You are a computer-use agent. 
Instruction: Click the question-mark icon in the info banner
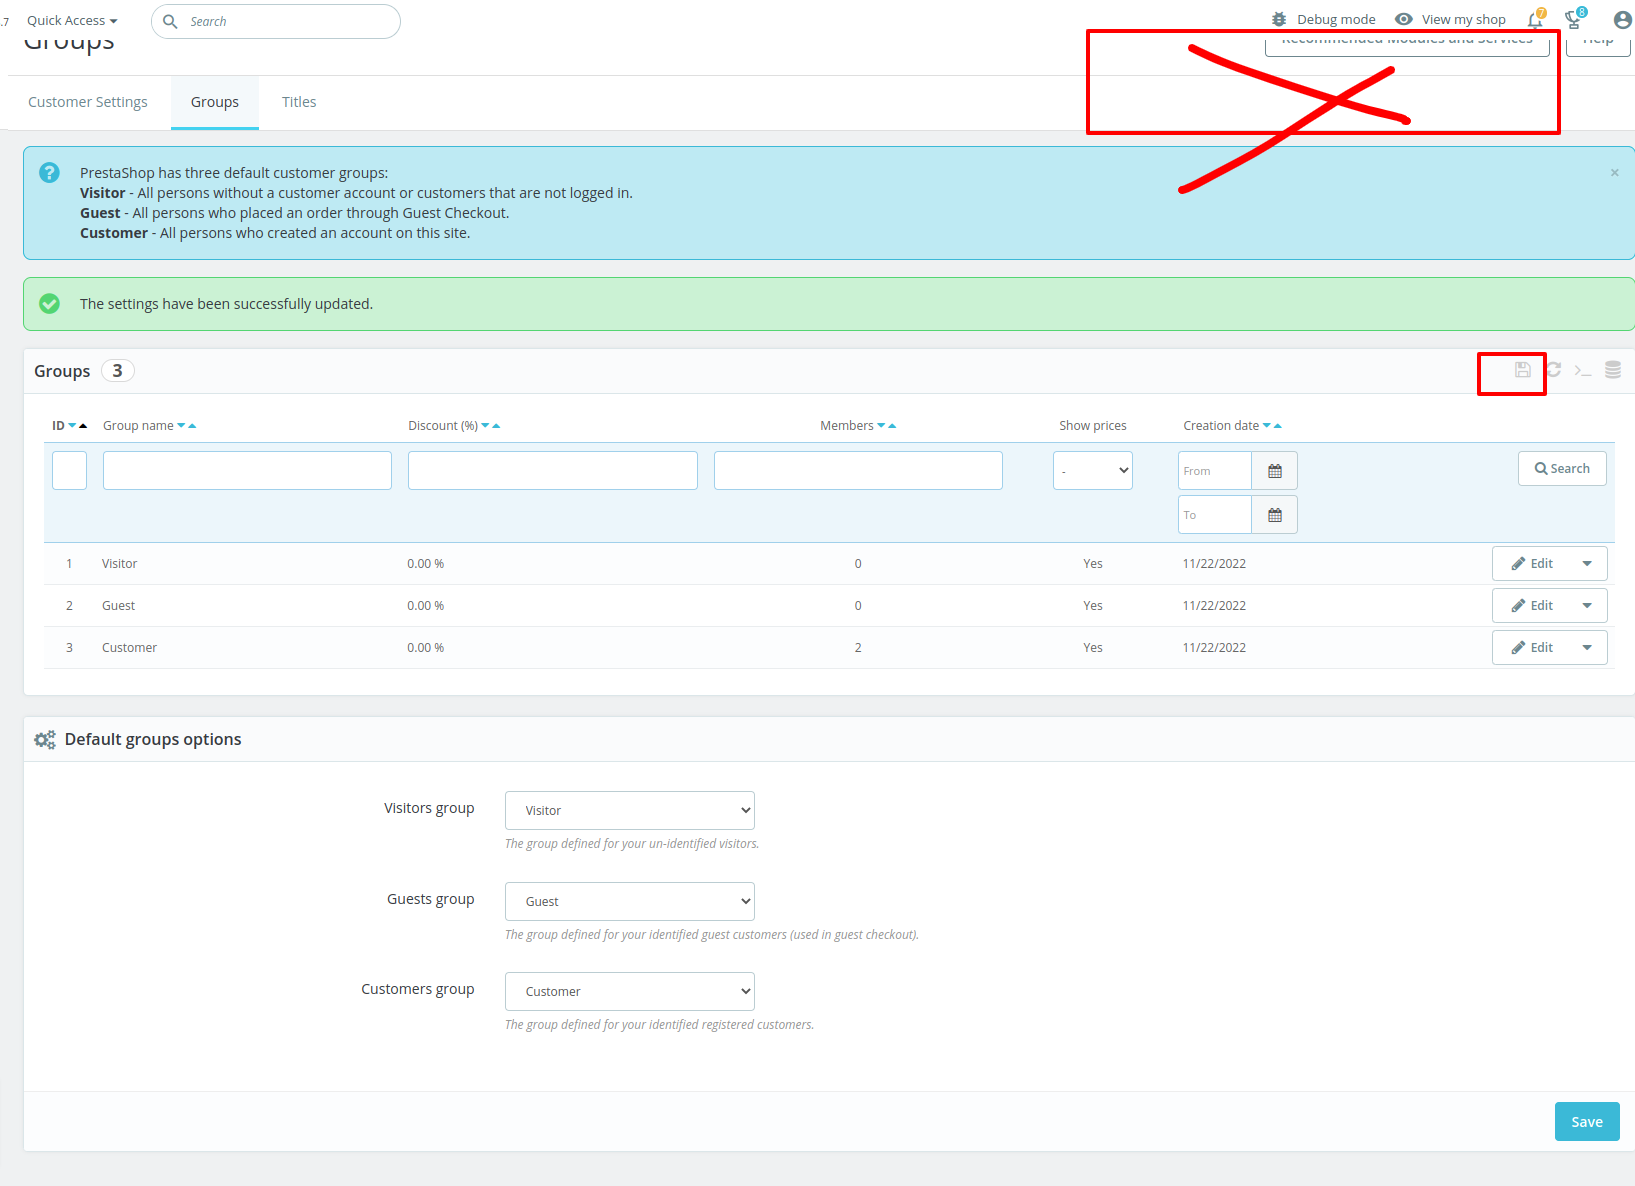pyautogui.click(x=49, y=172)
